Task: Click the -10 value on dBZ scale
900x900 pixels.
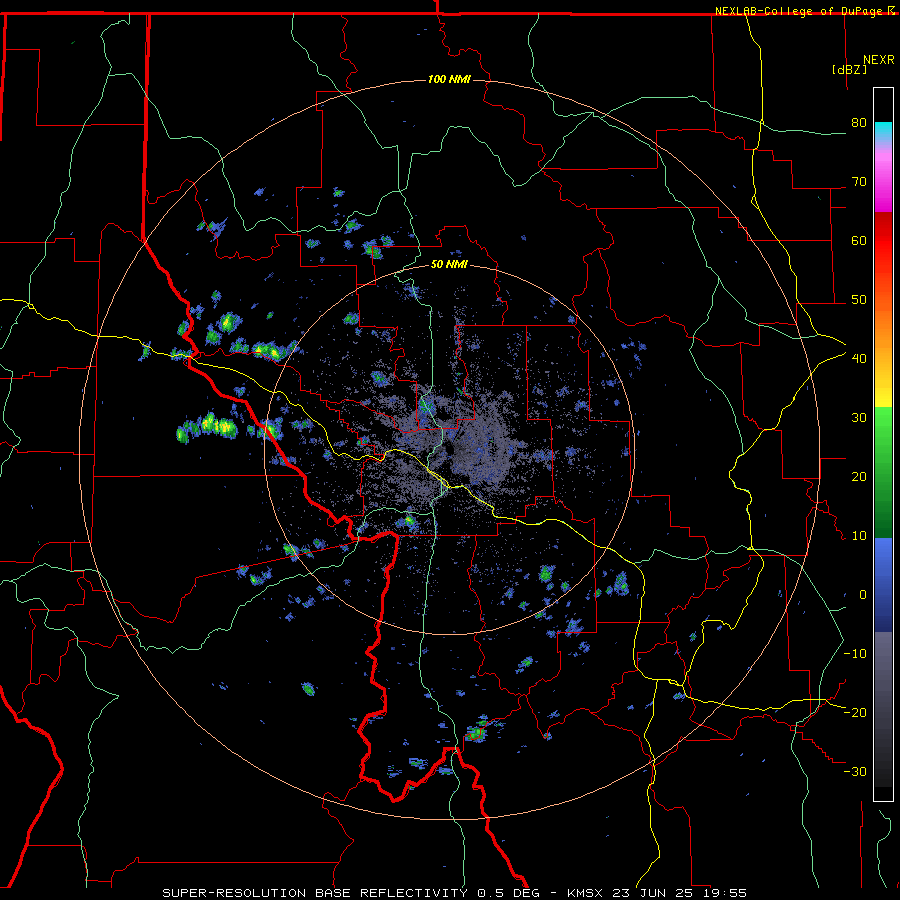Action: click(x=855, y=654)
